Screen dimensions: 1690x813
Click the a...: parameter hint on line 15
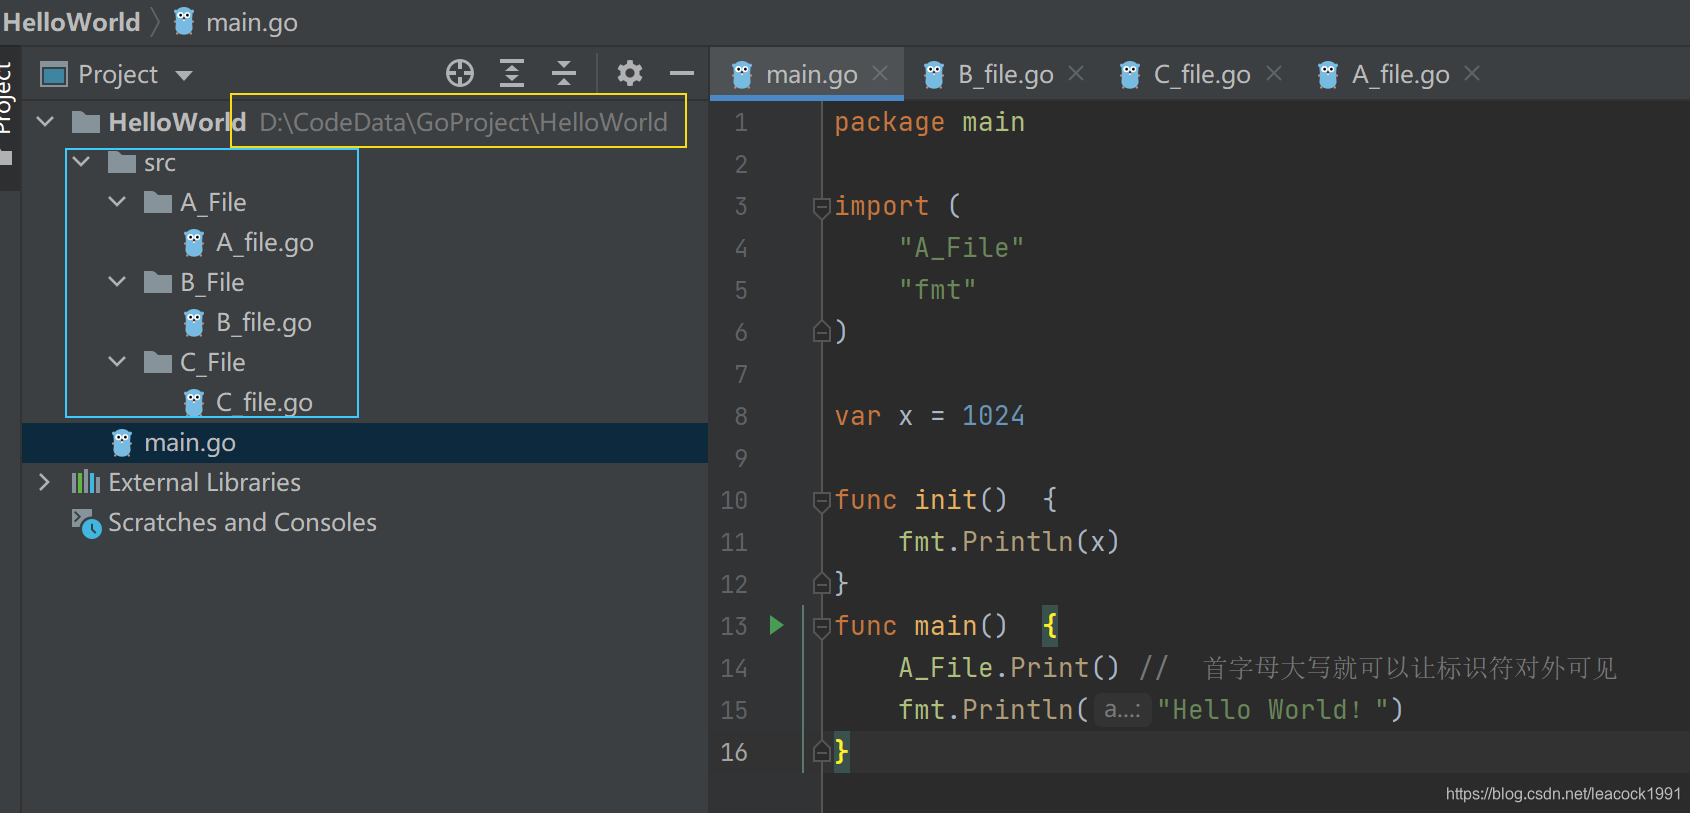pos(1122,710)
